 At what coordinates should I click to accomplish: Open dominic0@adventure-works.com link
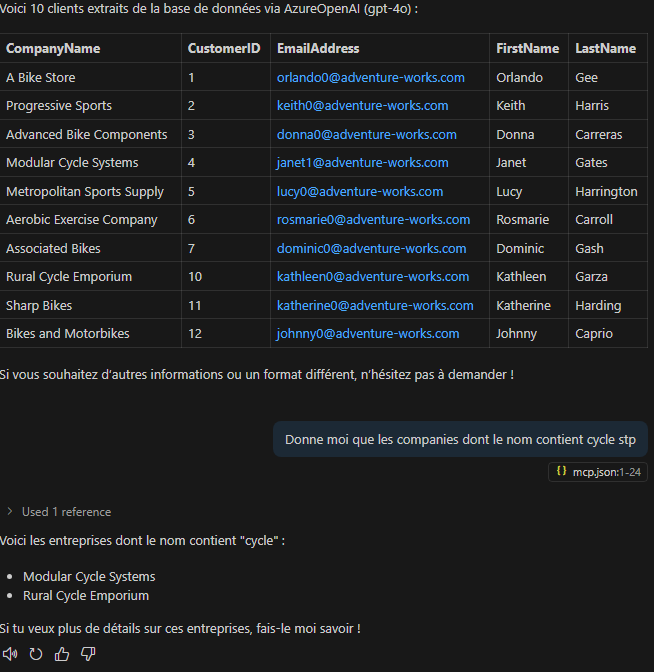coord(372,249)
